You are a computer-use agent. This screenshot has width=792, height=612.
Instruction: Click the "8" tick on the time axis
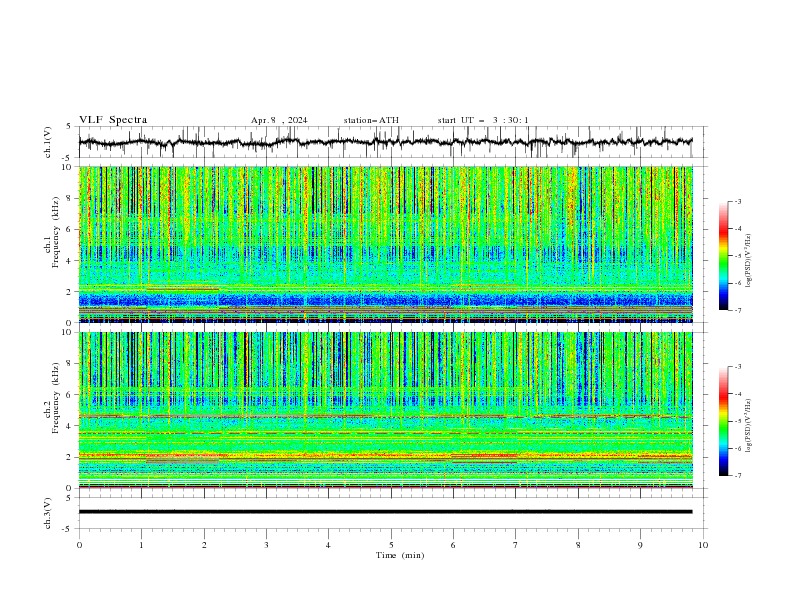pos(578,545)
